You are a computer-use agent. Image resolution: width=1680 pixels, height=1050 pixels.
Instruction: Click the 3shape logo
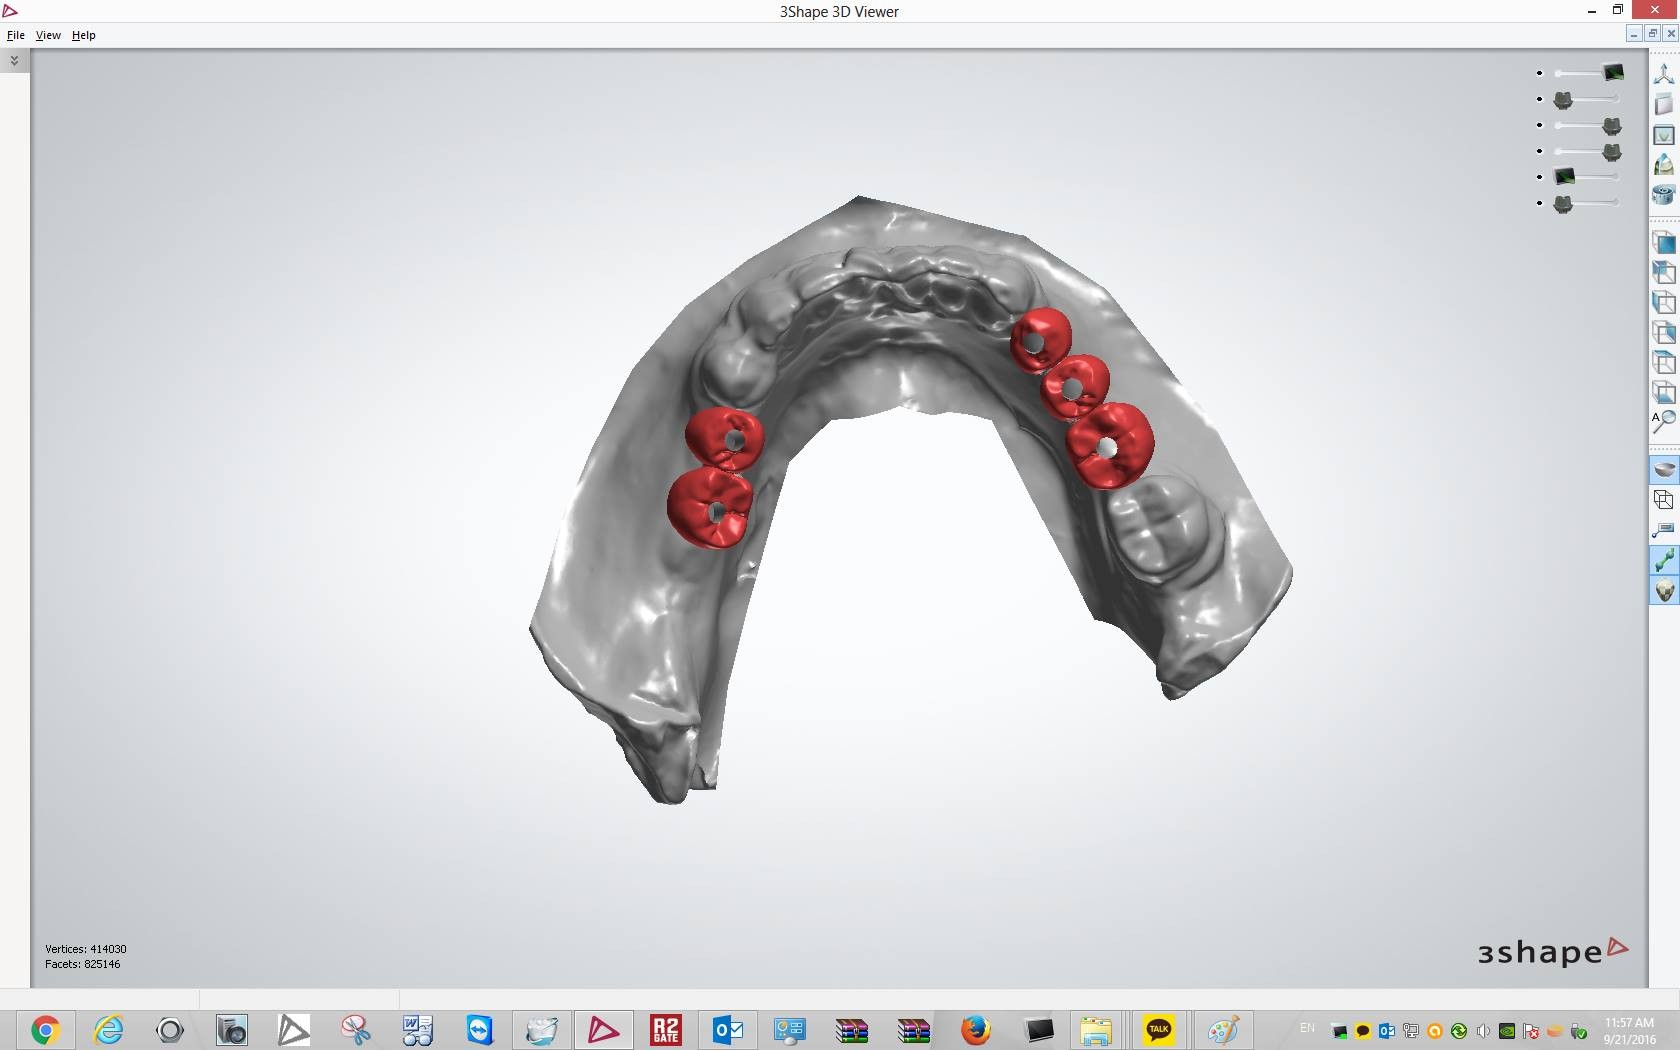(1553, 951)
